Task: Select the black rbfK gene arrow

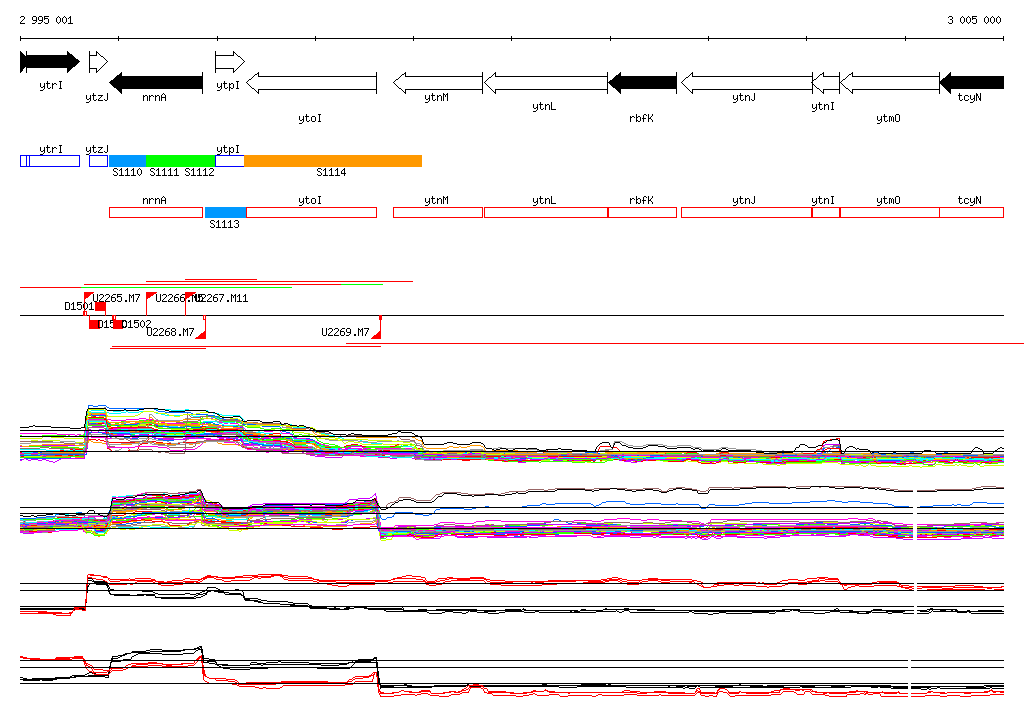Action: tap(642, 83)
